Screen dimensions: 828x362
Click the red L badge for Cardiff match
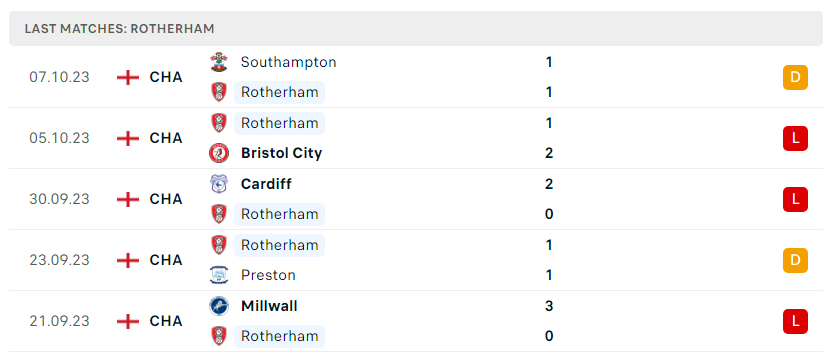coord(795,199)
